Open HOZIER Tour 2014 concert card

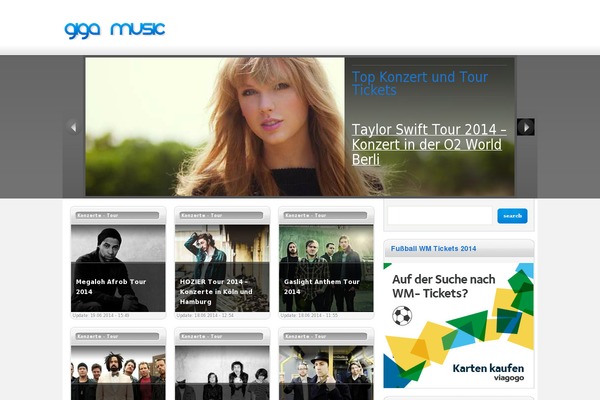[x=222, y=268]
